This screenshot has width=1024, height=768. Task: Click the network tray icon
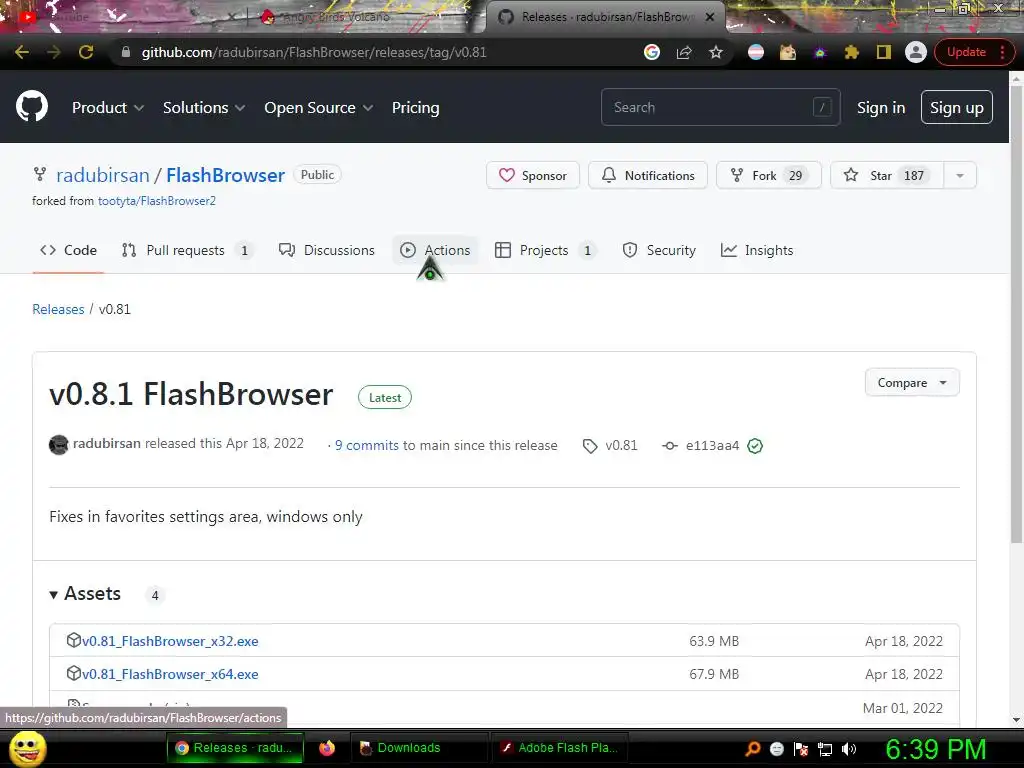point(825,749)
